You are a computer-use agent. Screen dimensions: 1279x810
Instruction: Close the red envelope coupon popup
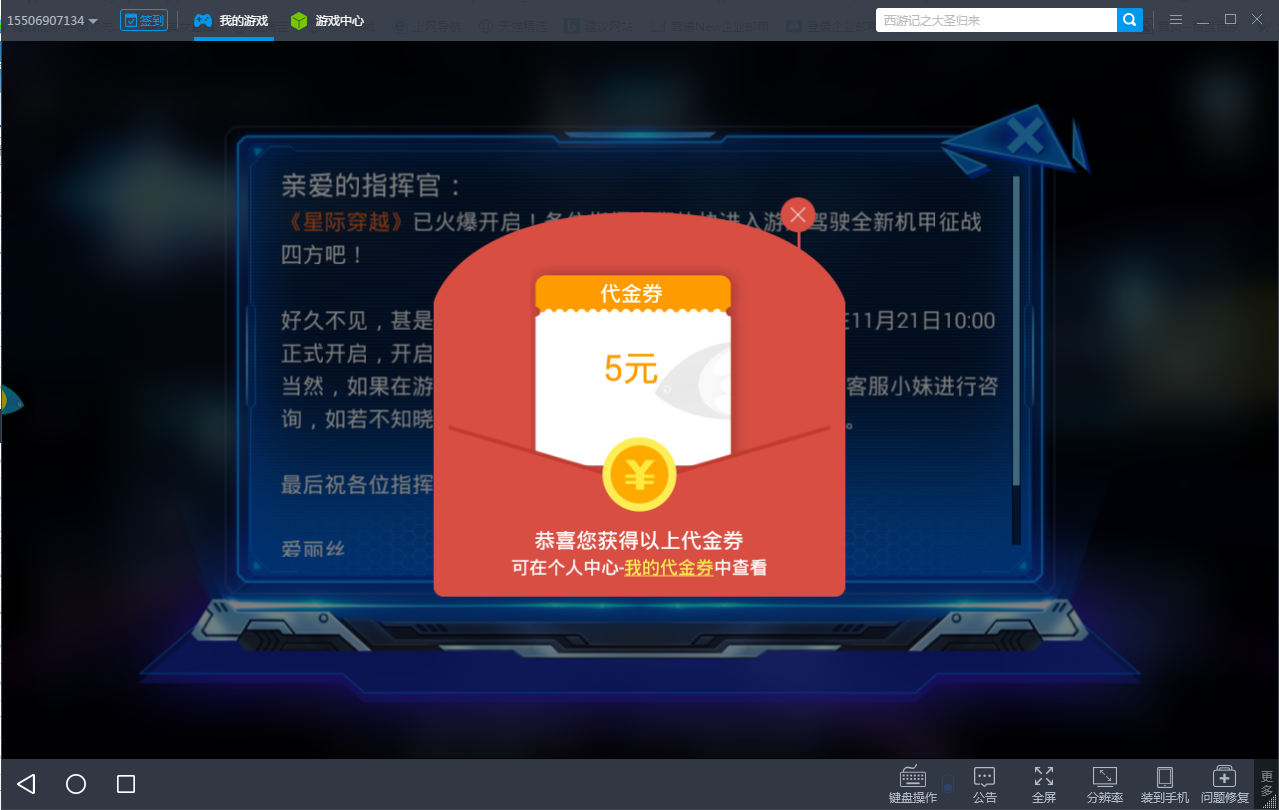tap(798, 214)
